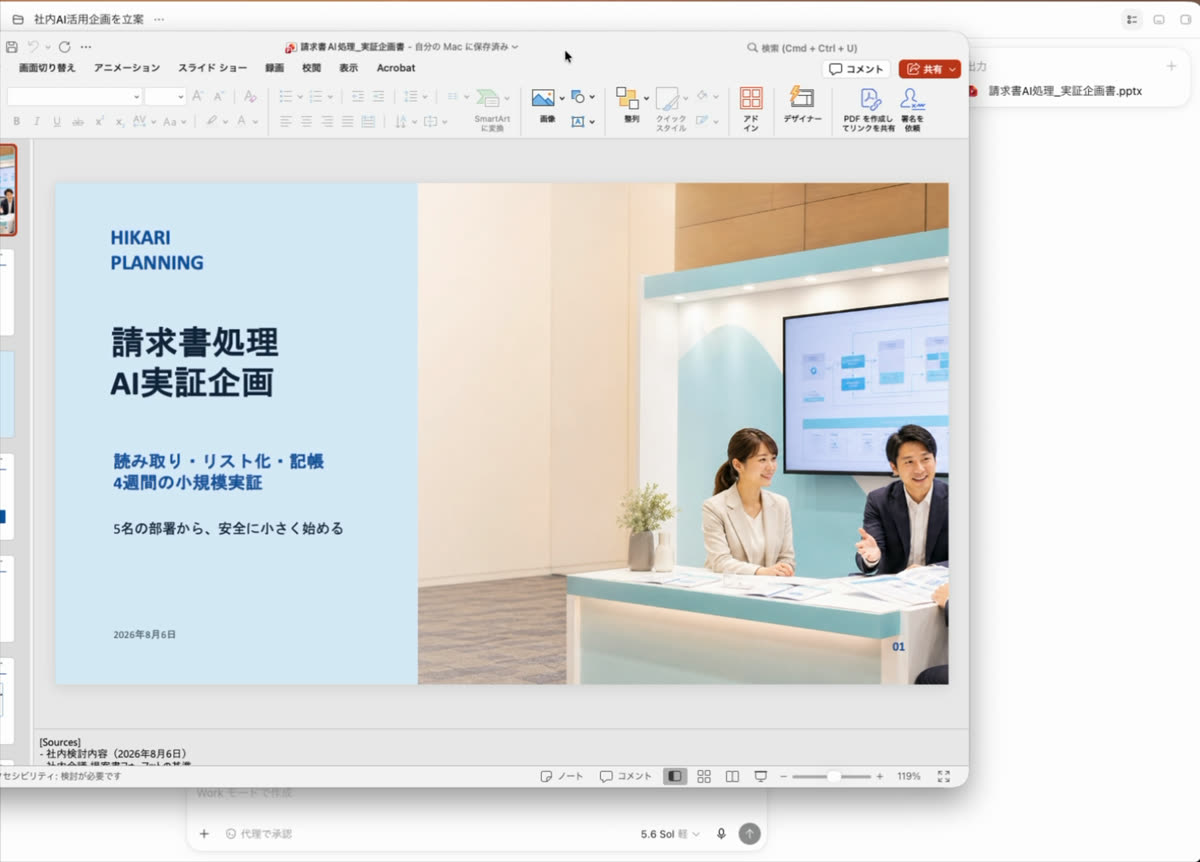Click the decrease indent icon

(x=358, y=96)
